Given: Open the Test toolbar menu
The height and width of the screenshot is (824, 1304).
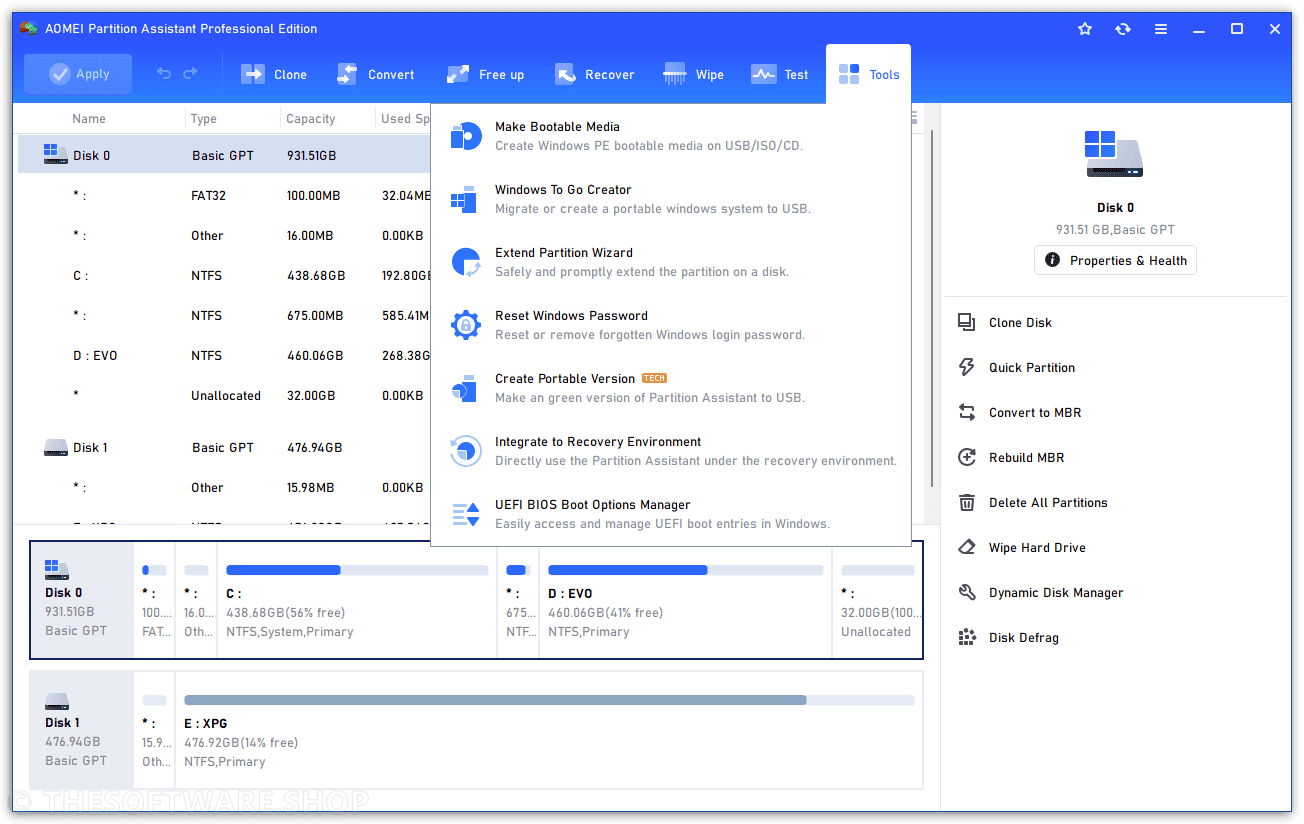Looking at the screenshot, I should (779, 74).
